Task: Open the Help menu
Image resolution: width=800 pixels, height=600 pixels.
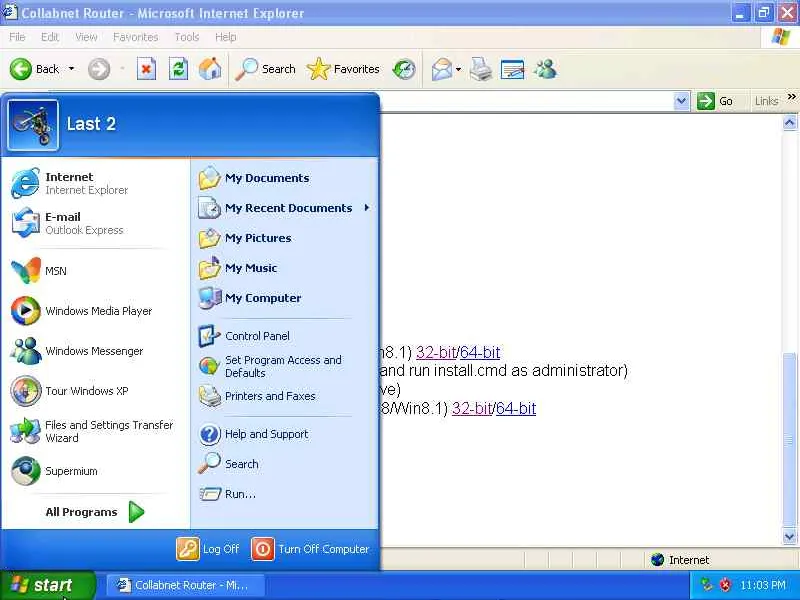Action: (226, 37)
